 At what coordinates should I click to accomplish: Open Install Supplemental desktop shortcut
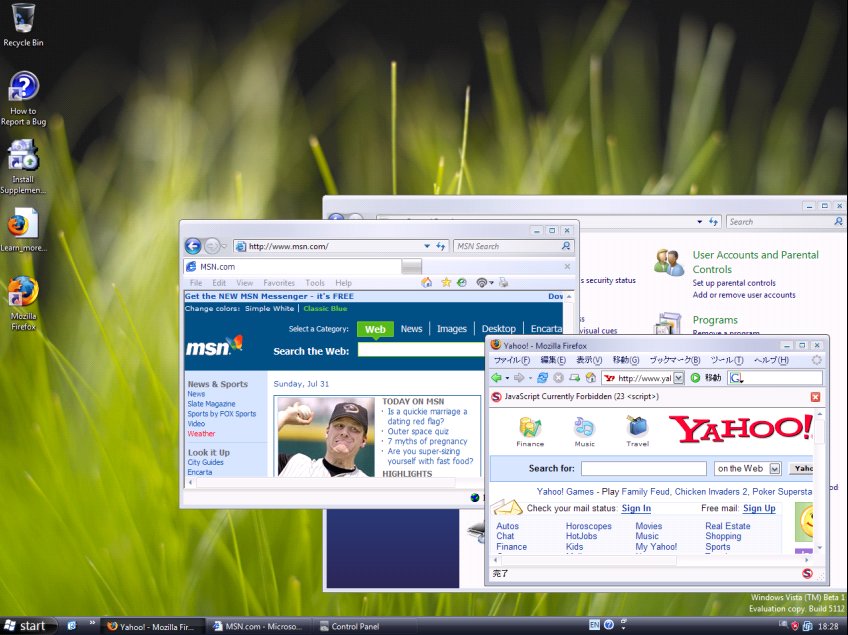tap(23, 167)
